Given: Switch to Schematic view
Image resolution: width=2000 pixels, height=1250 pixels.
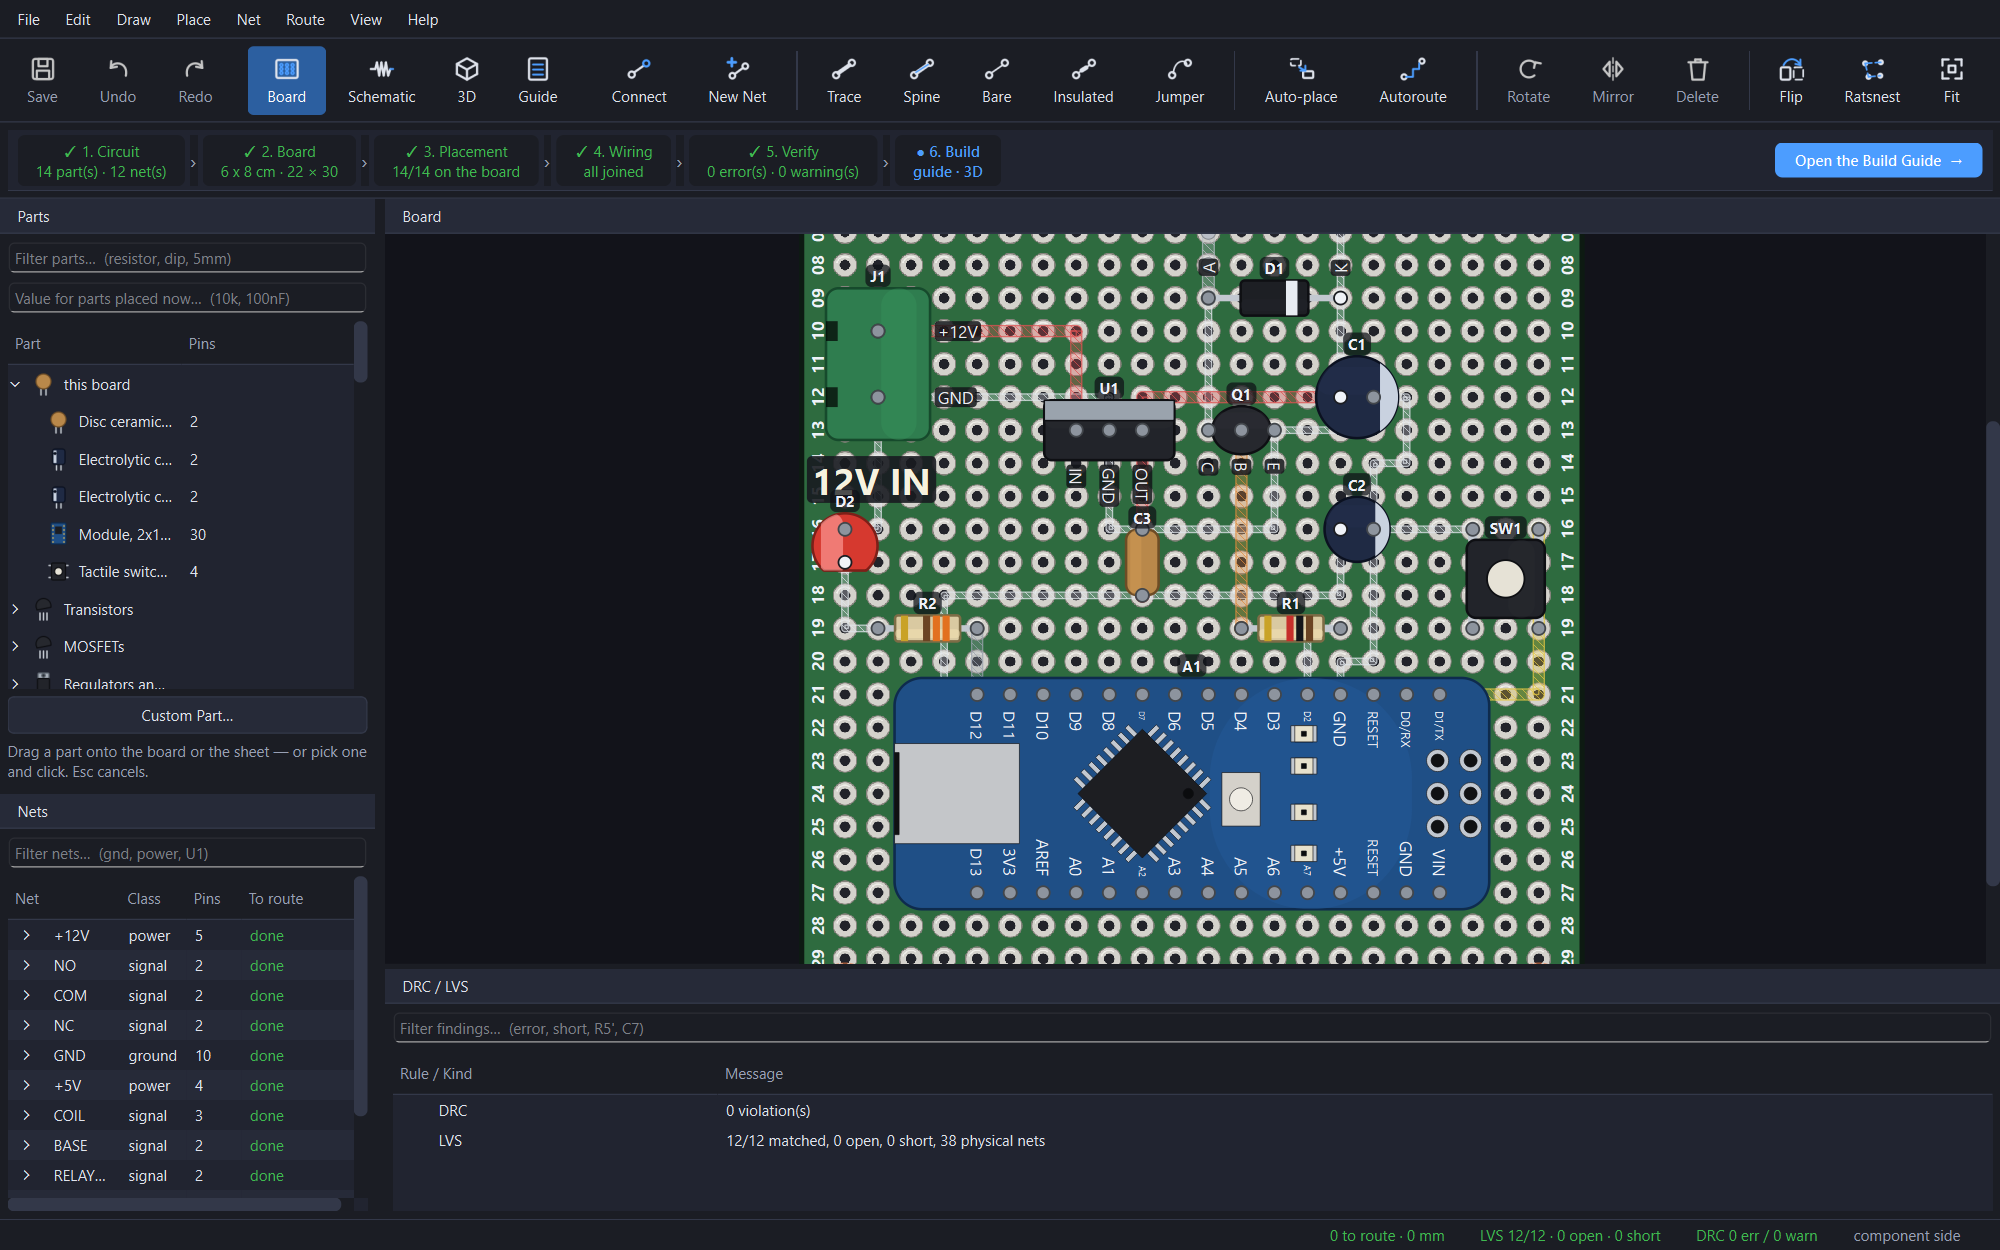Looking at the screenshot, I should pos(381,80).
